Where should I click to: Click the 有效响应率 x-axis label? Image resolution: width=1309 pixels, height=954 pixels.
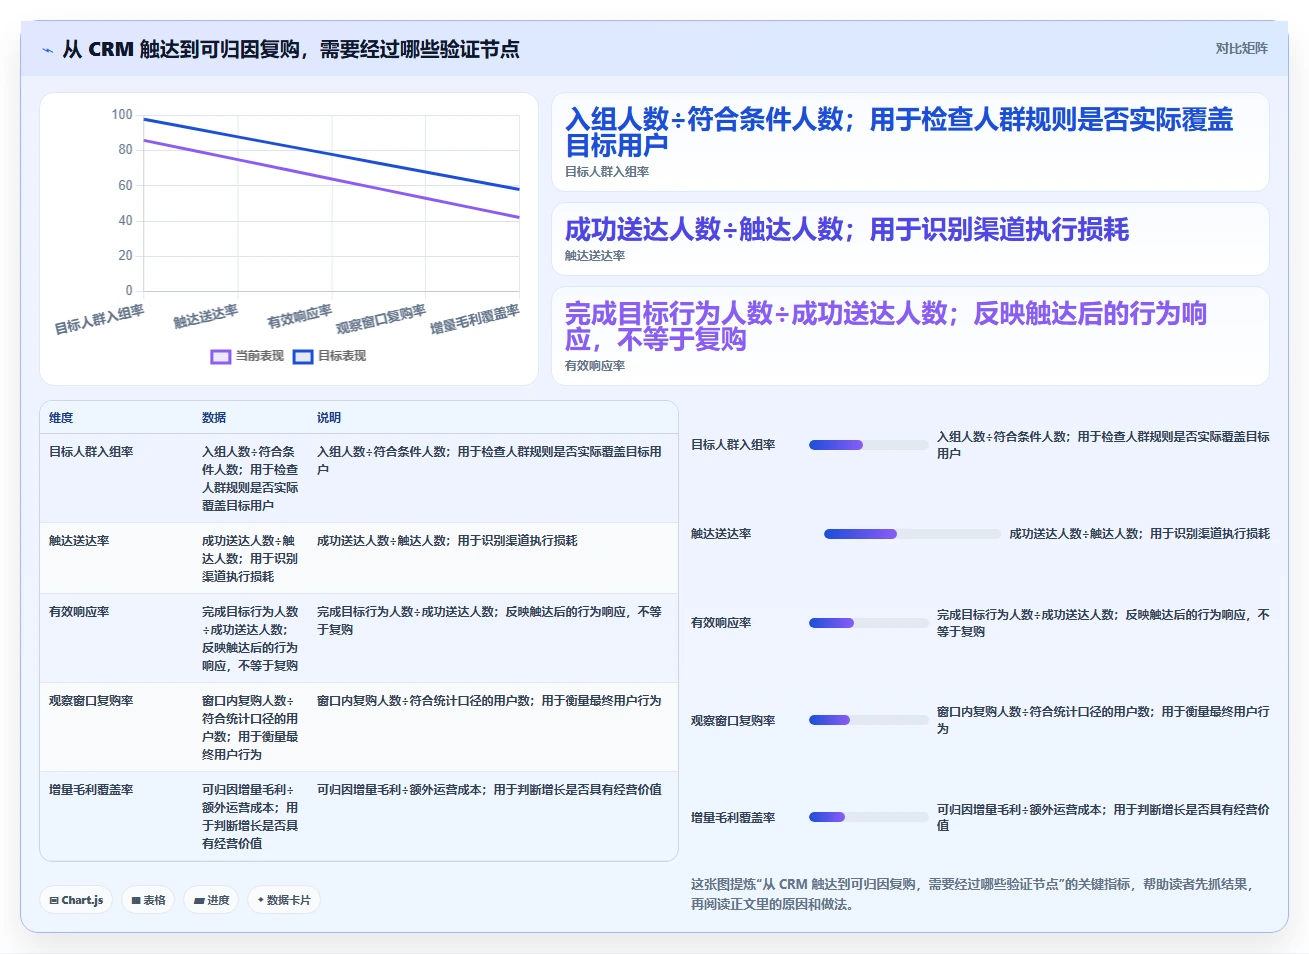coord(300,317)
